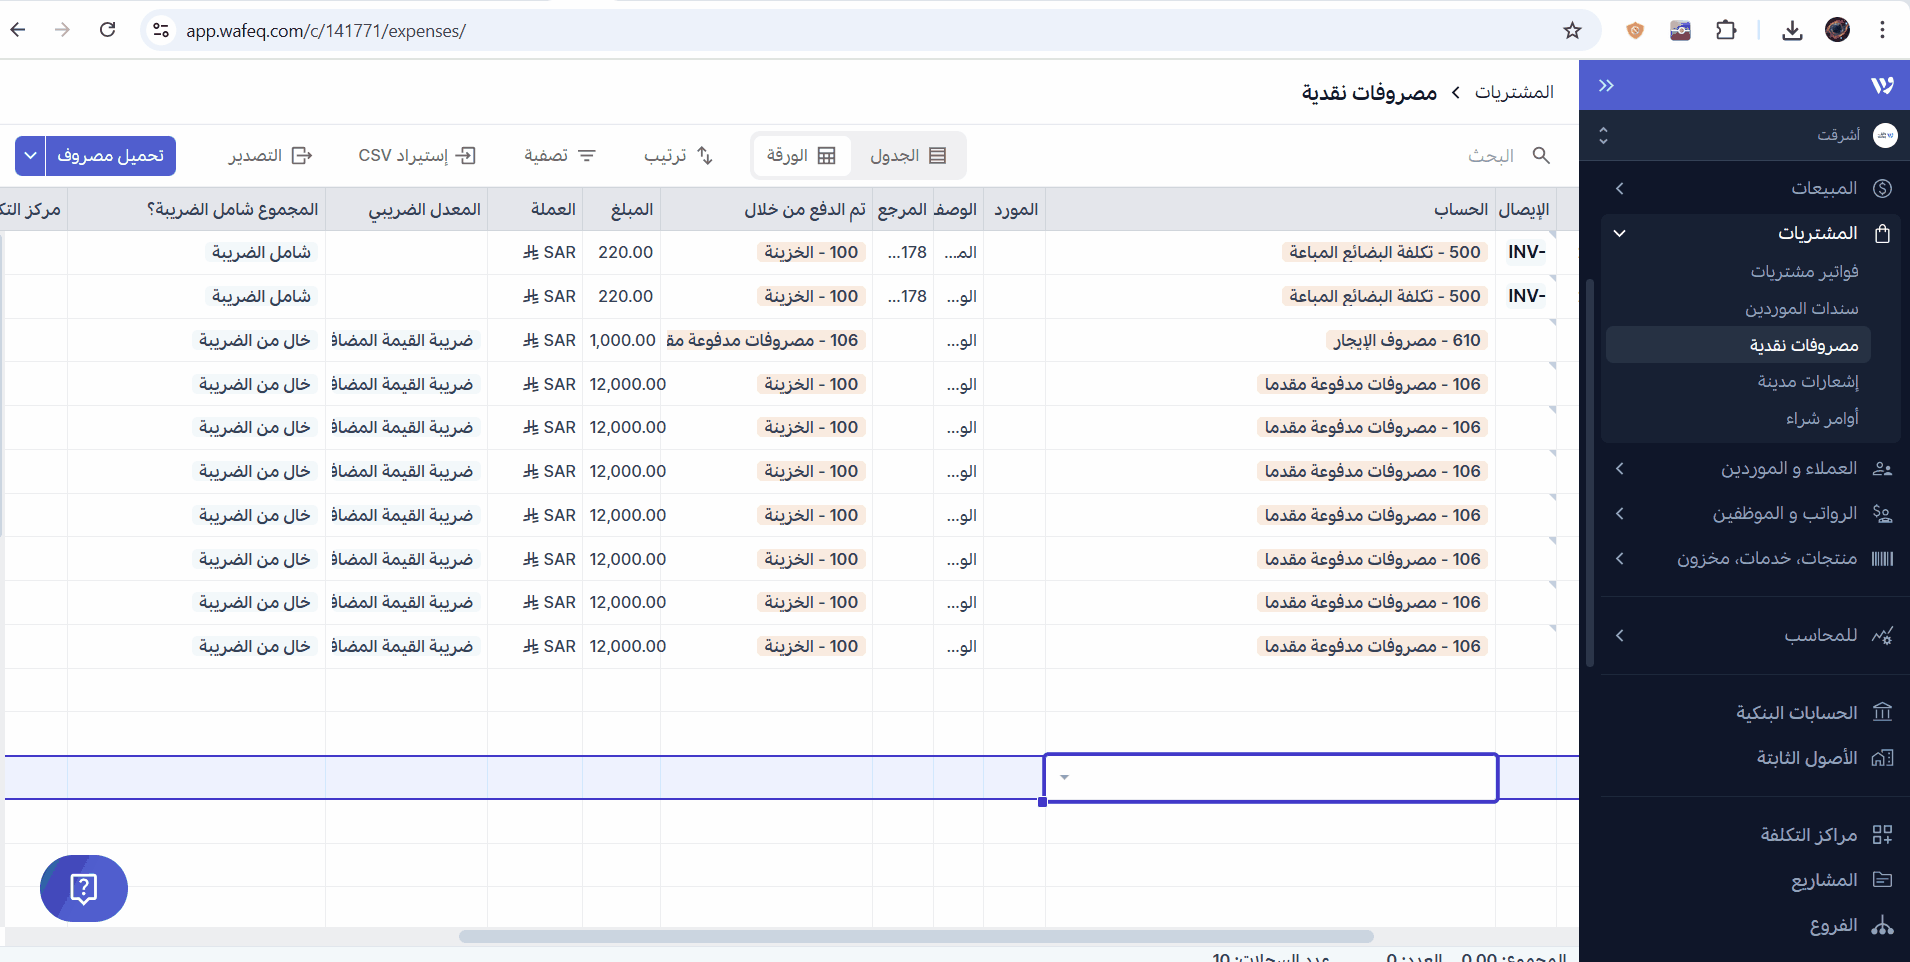
Task: Open Fixed Assets section in sidebar
Action: pyautogui.click(x=1806, y=758)
